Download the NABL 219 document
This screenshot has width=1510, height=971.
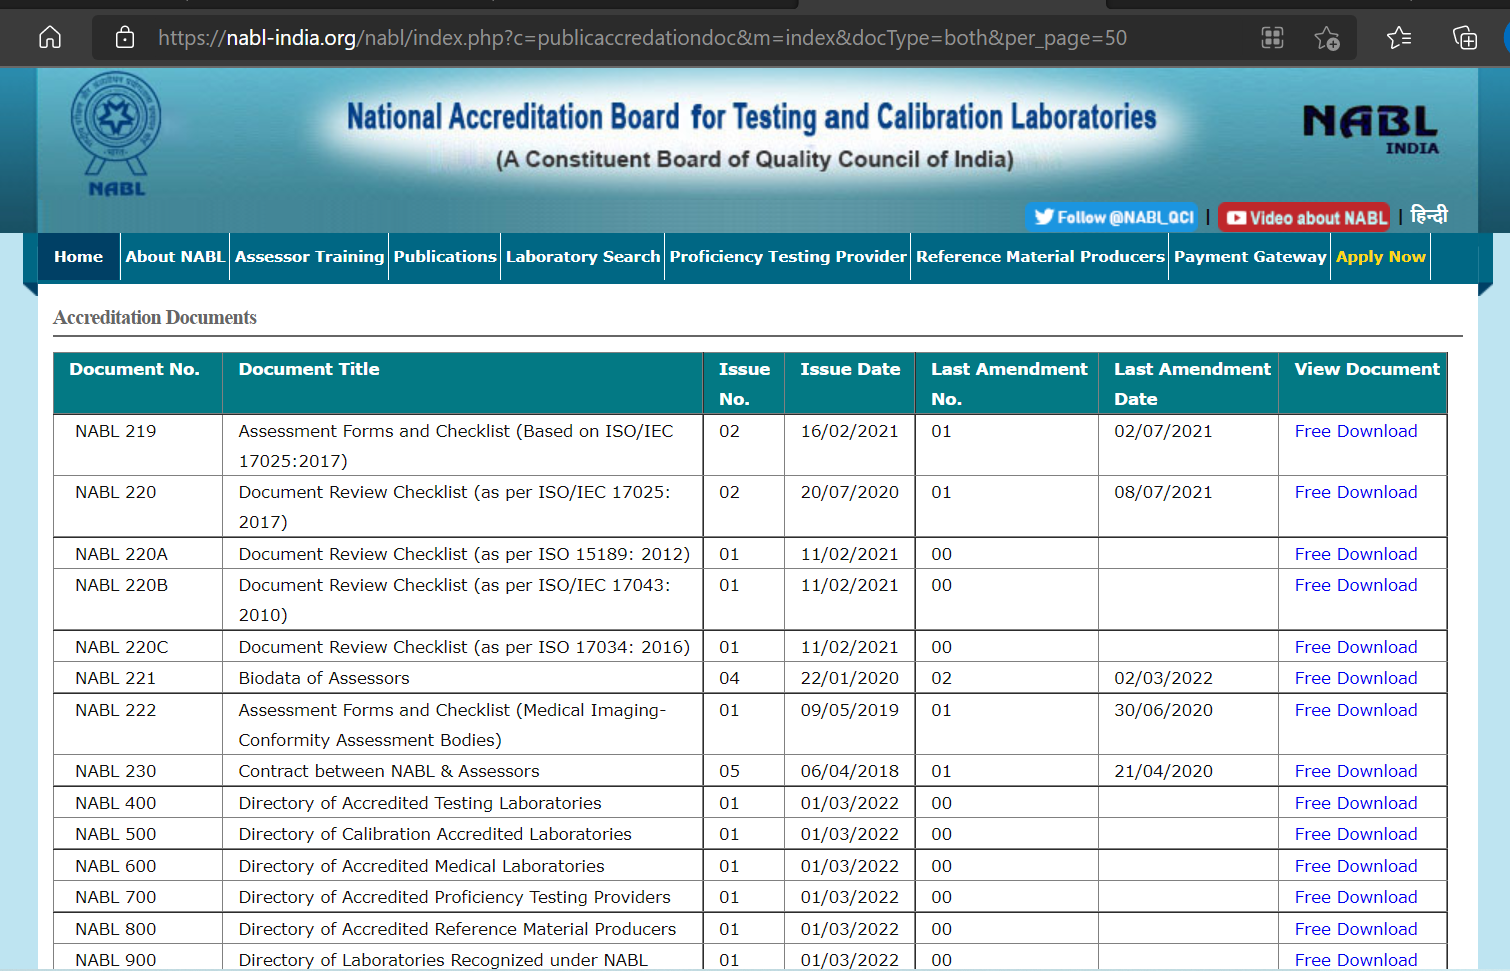pos(1356,431)
